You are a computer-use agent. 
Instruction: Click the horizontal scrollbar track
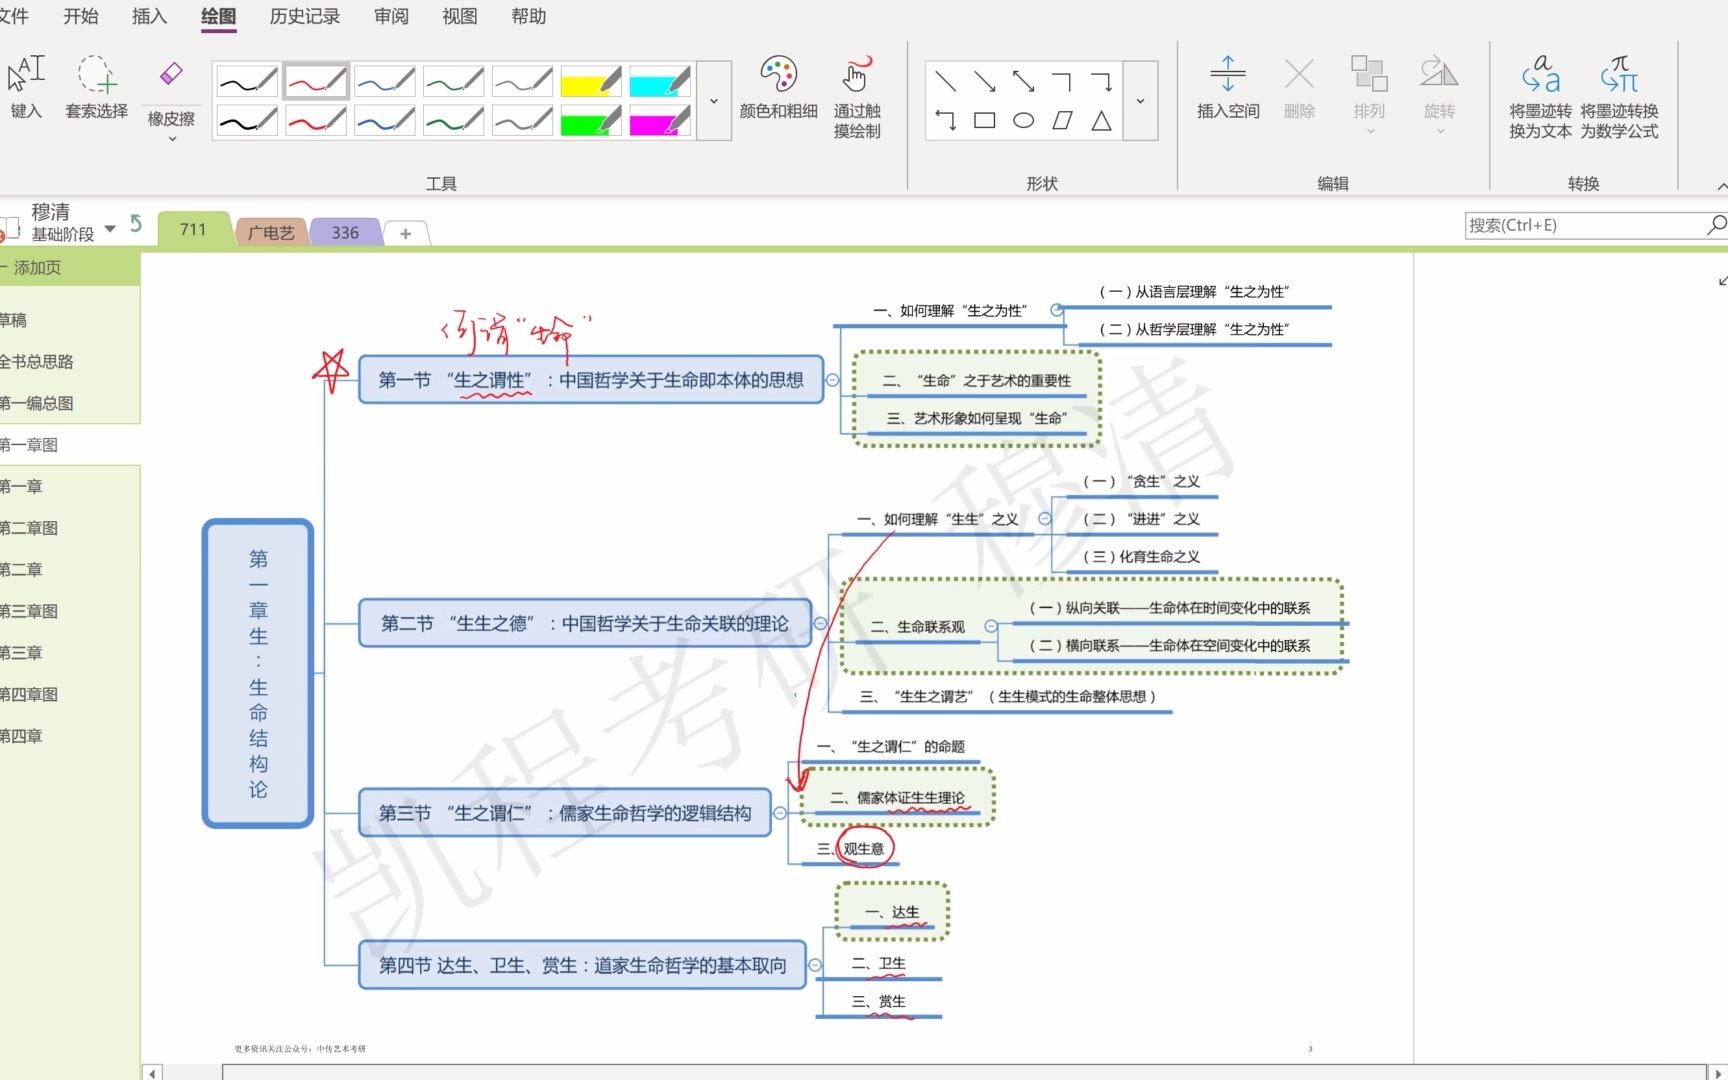click(x=934, y=1072)
